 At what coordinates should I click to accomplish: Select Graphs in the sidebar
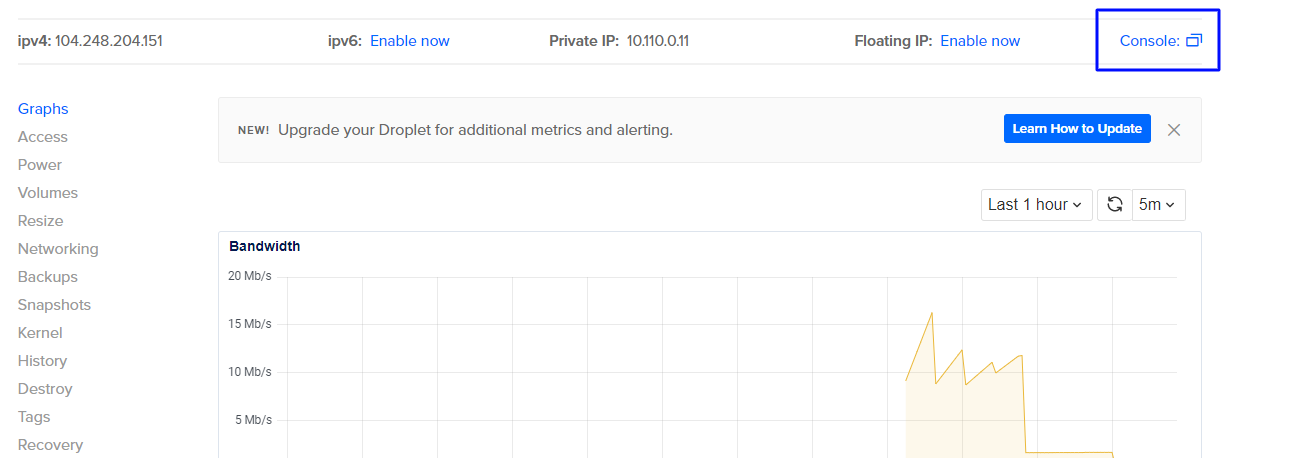point(43,109)
